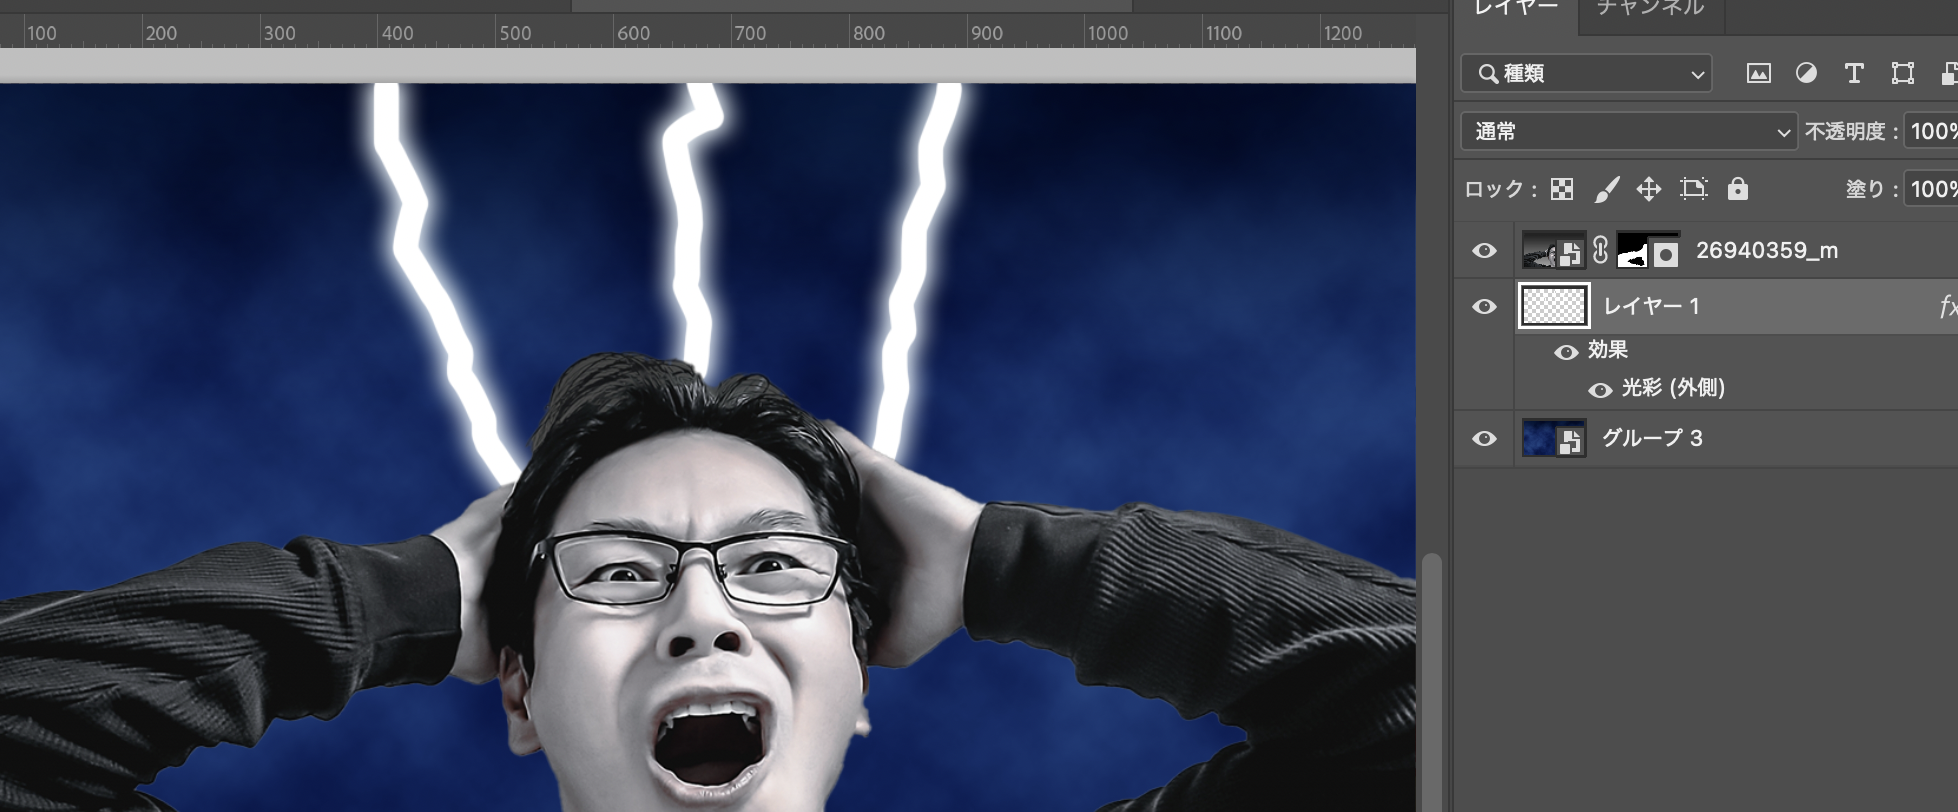1958x812 pixels.
Task: Hide the 光彩 (外側) outer glow effect
Action: [x=1600, y=389]
